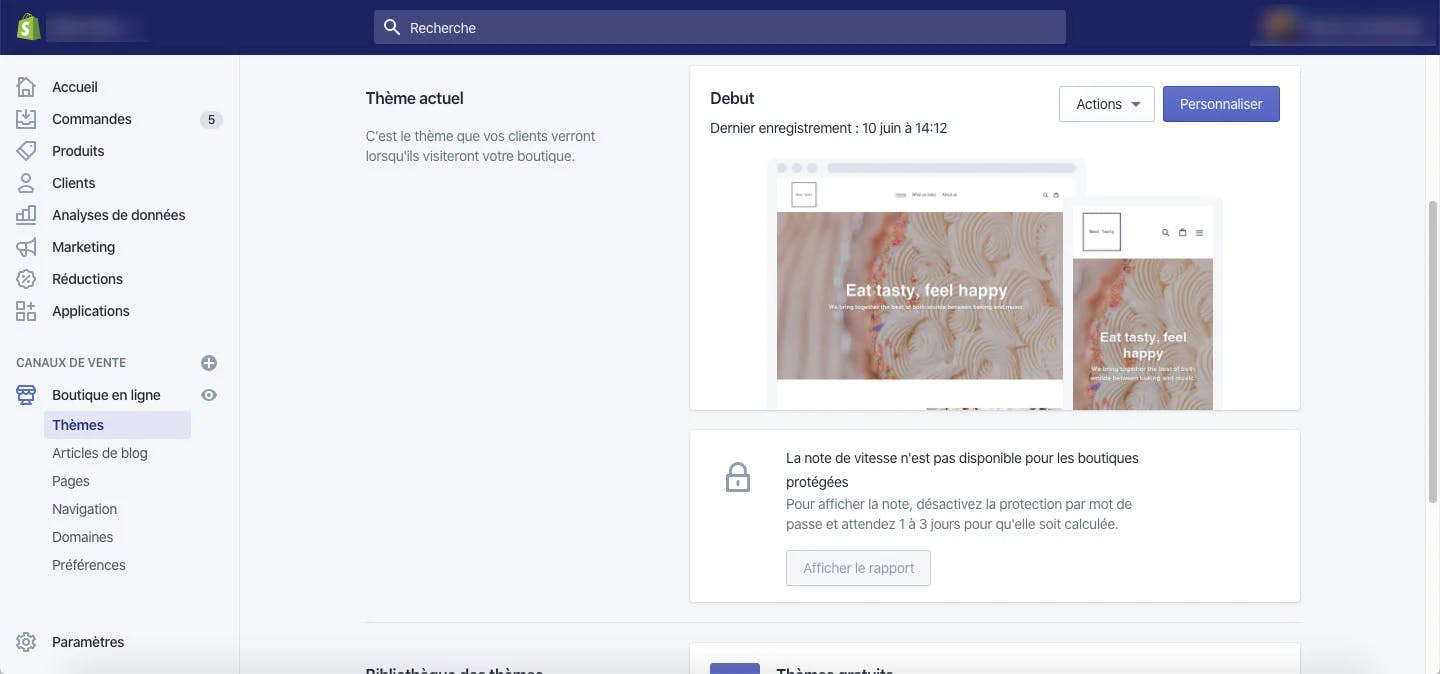
Task: Click the Accueil home icon
Action: tap(26, 87)
